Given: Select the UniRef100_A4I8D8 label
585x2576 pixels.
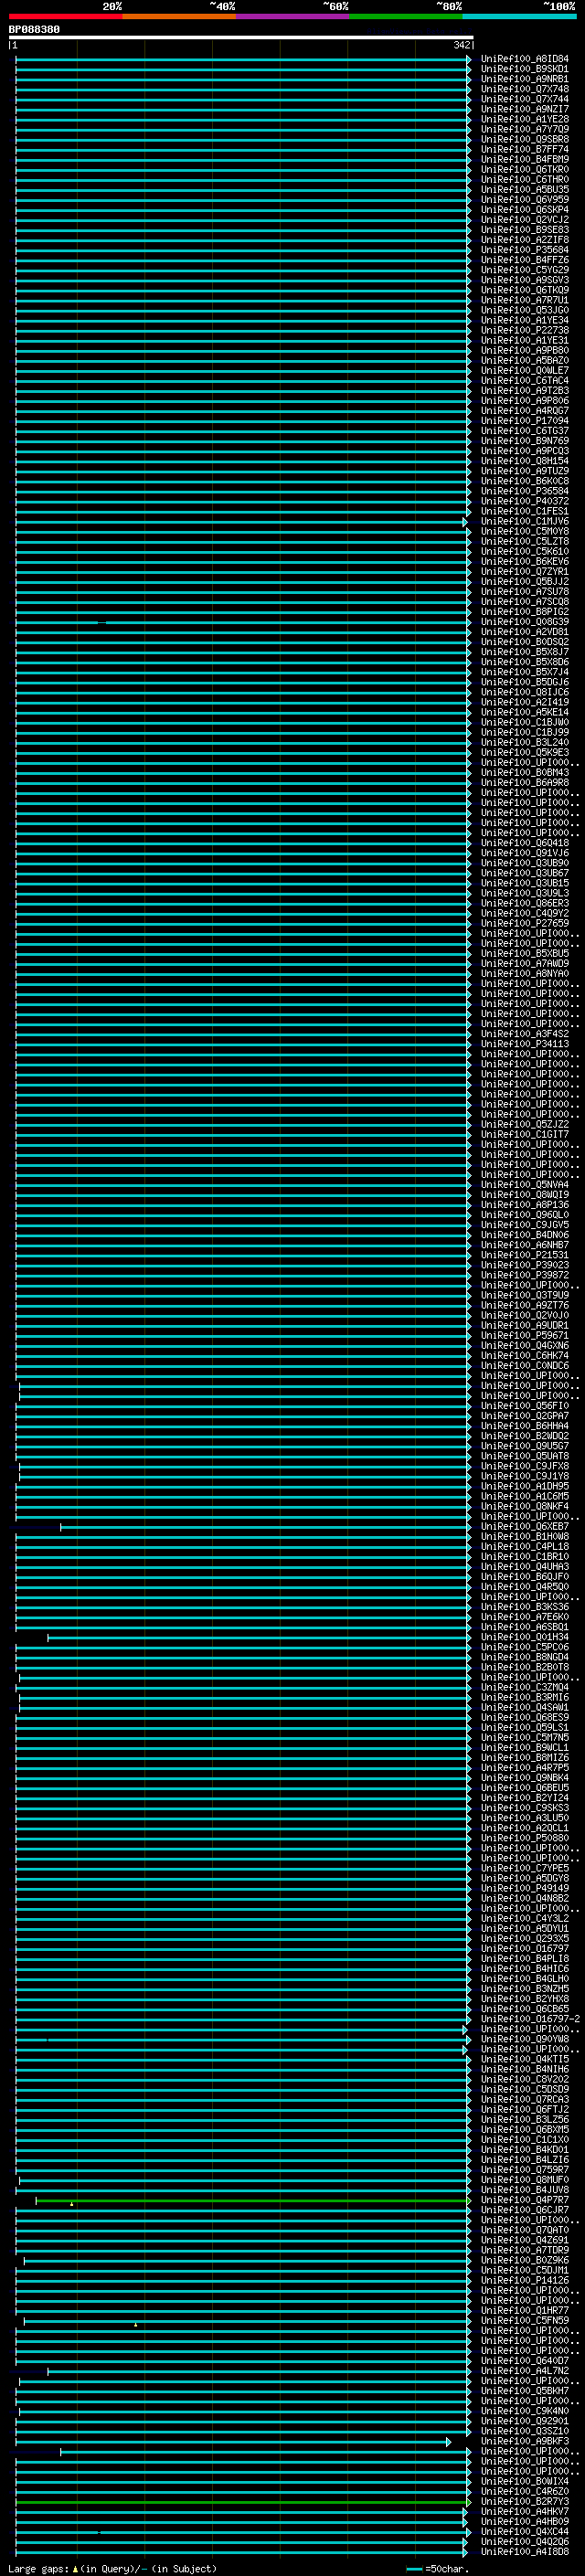Looking at the screenshot, I should (x=524, y=2552).
